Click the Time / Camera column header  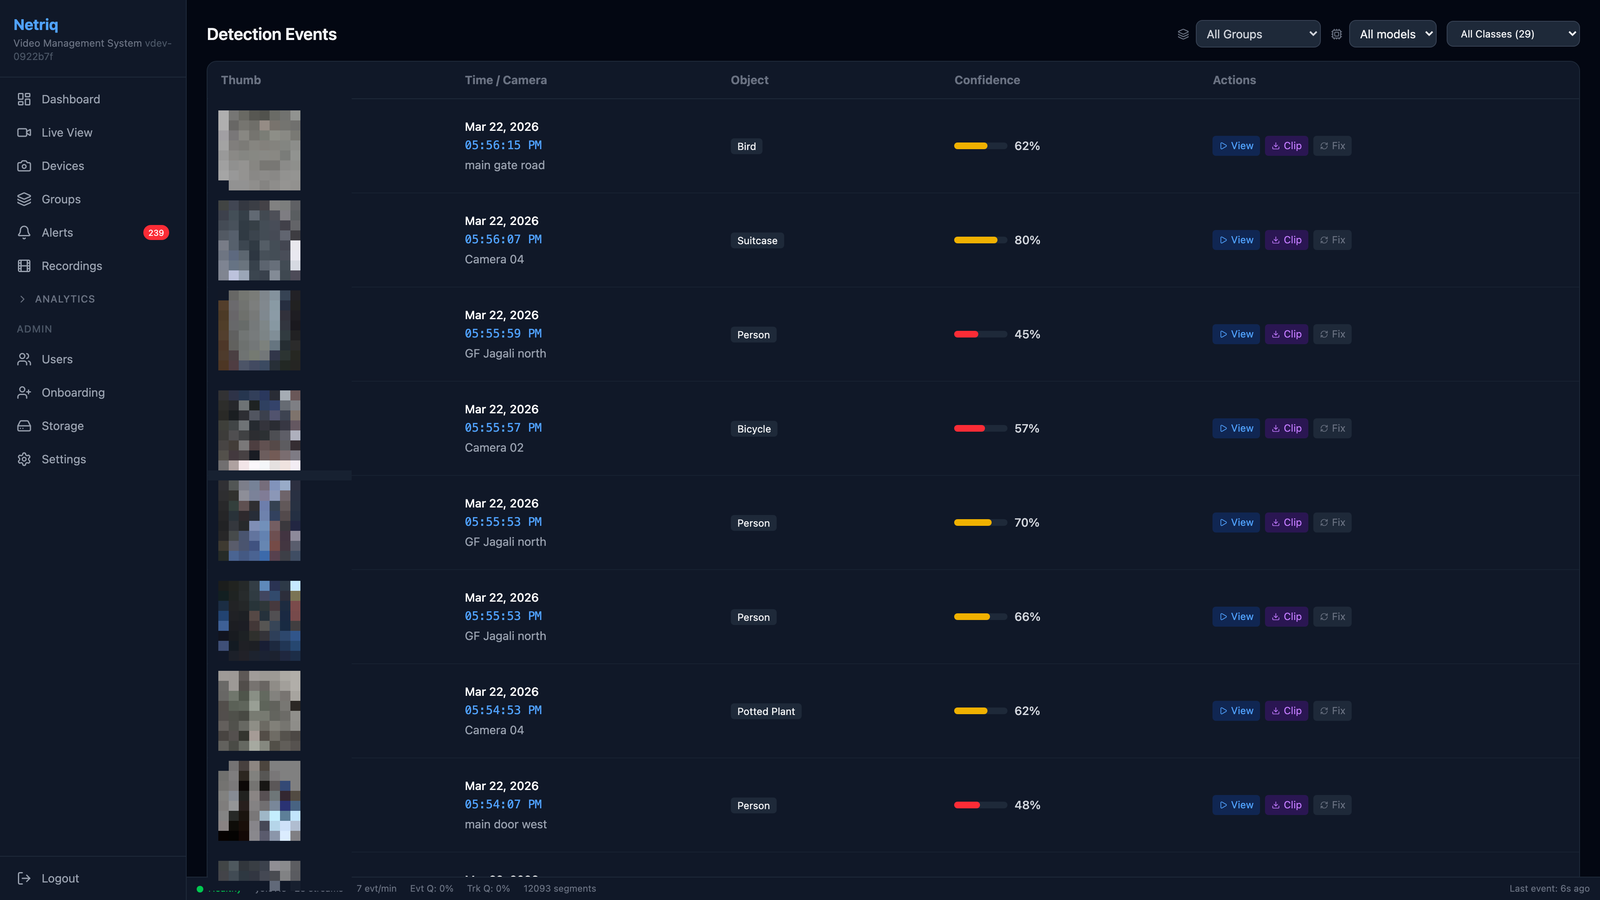click(x=505, y=80)
